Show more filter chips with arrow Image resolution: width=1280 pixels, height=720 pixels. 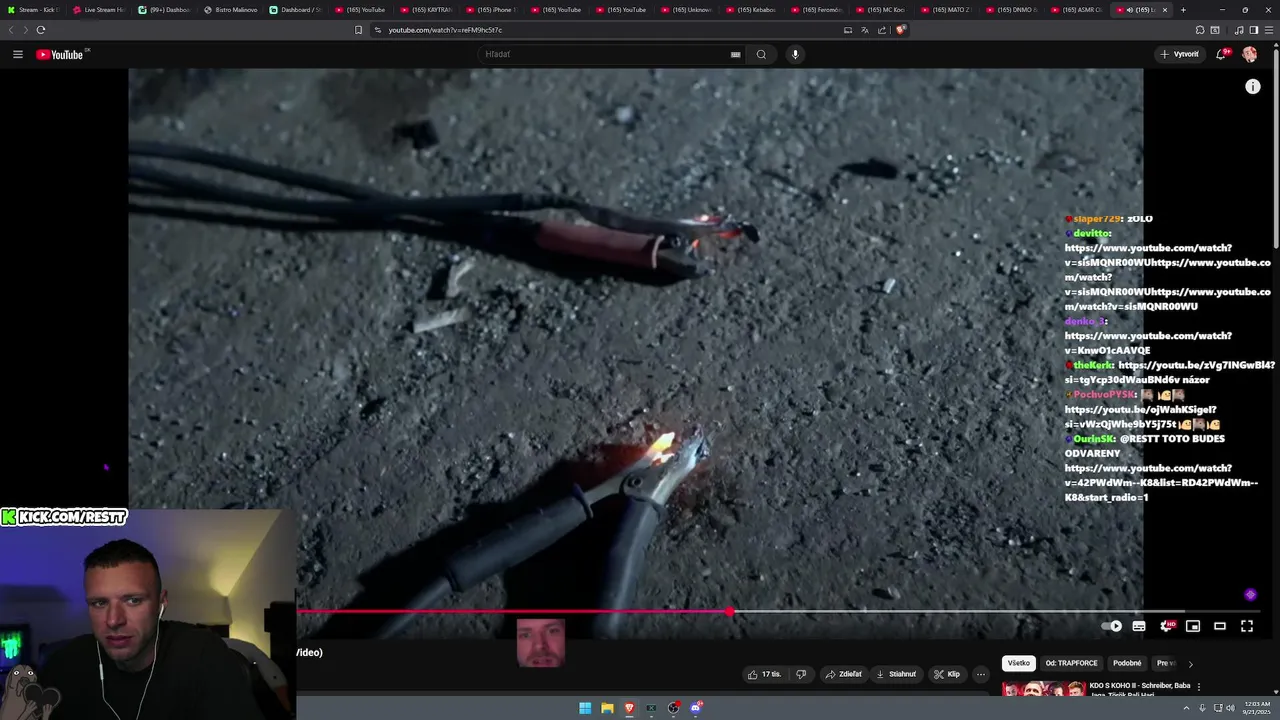point(1190,663)
